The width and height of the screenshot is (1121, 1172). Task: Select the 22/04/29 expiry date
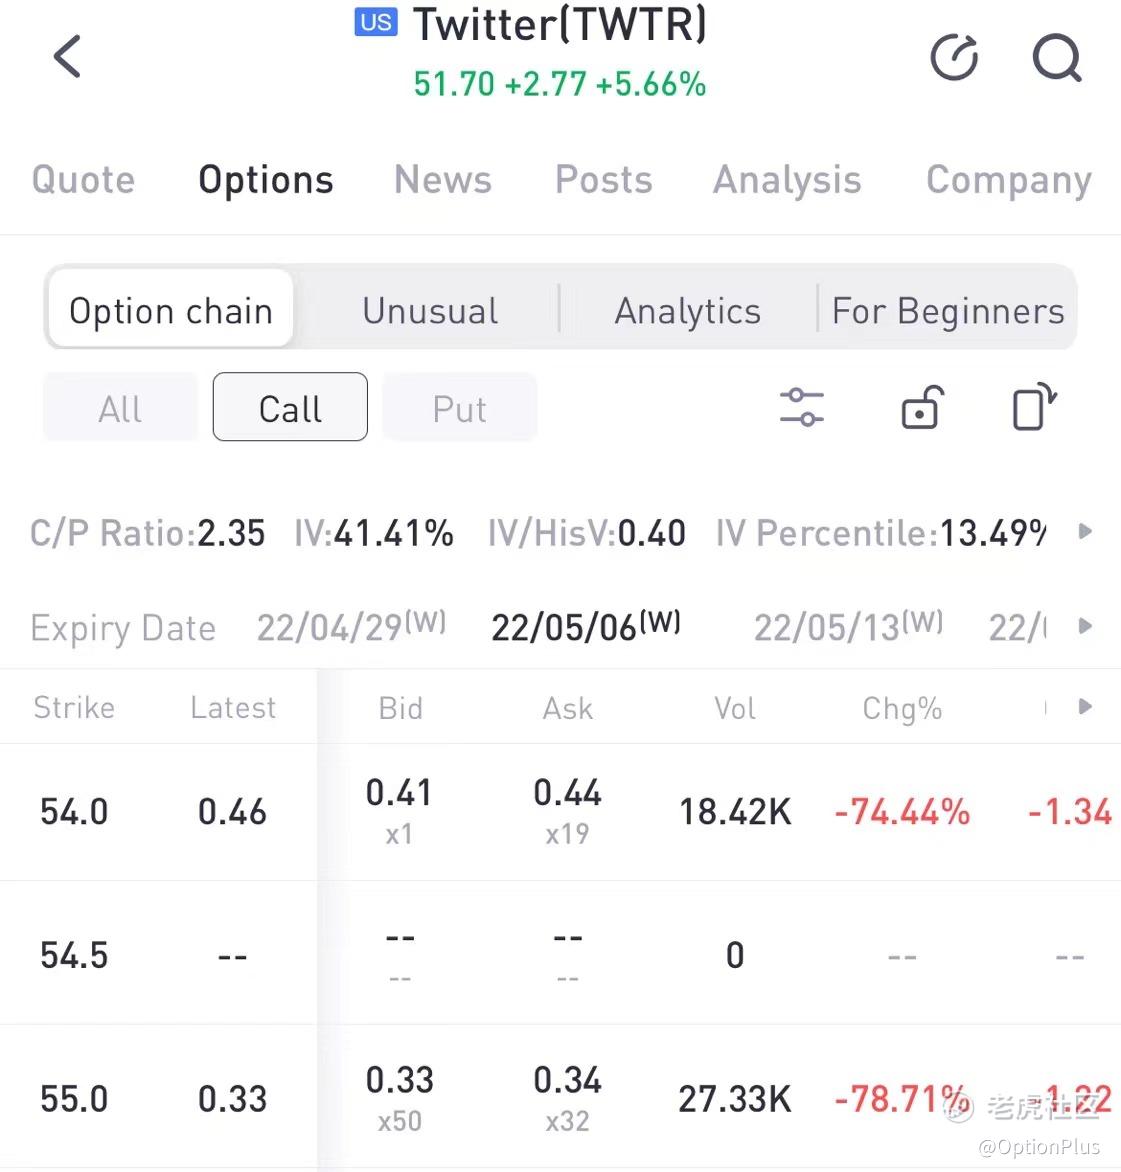tap(351, 627)
